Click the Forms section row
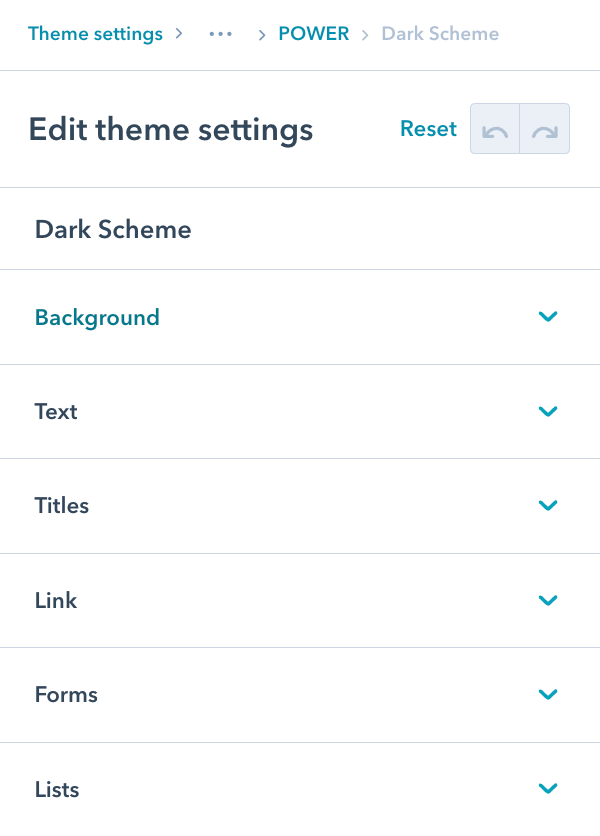600x836 pixels. pos(66,694)
